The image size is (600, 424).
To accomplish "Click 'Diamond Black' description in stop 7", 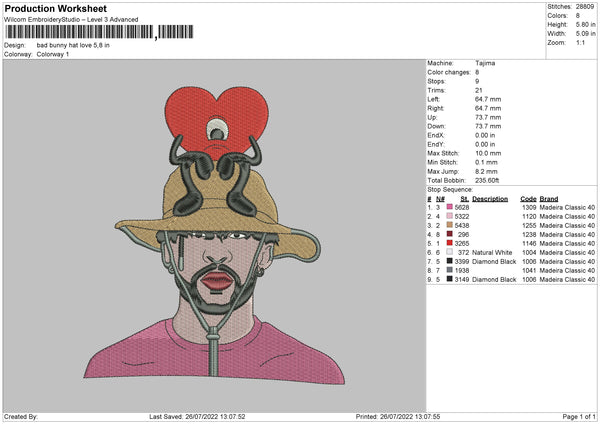I will coord(494,262).
